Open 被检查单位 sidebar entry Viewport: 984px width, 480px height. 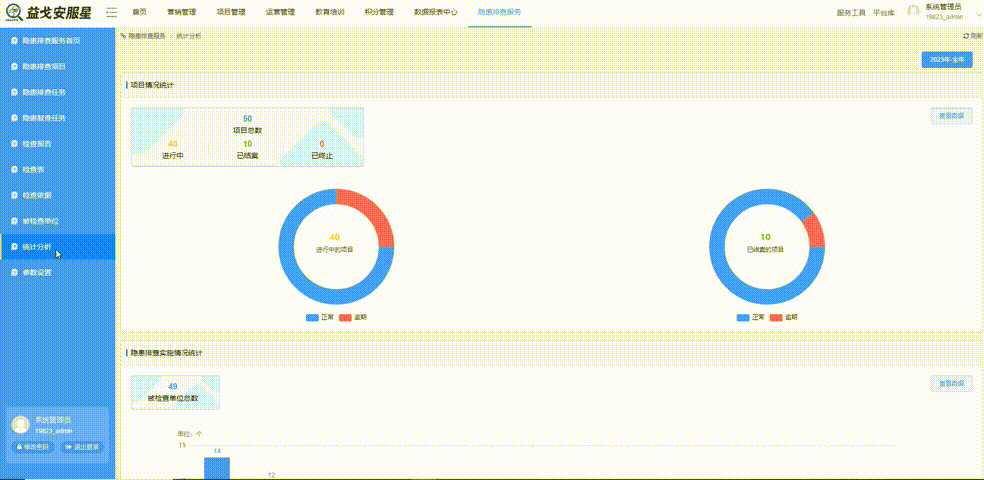pyautogui.click(x=57, y=221)
